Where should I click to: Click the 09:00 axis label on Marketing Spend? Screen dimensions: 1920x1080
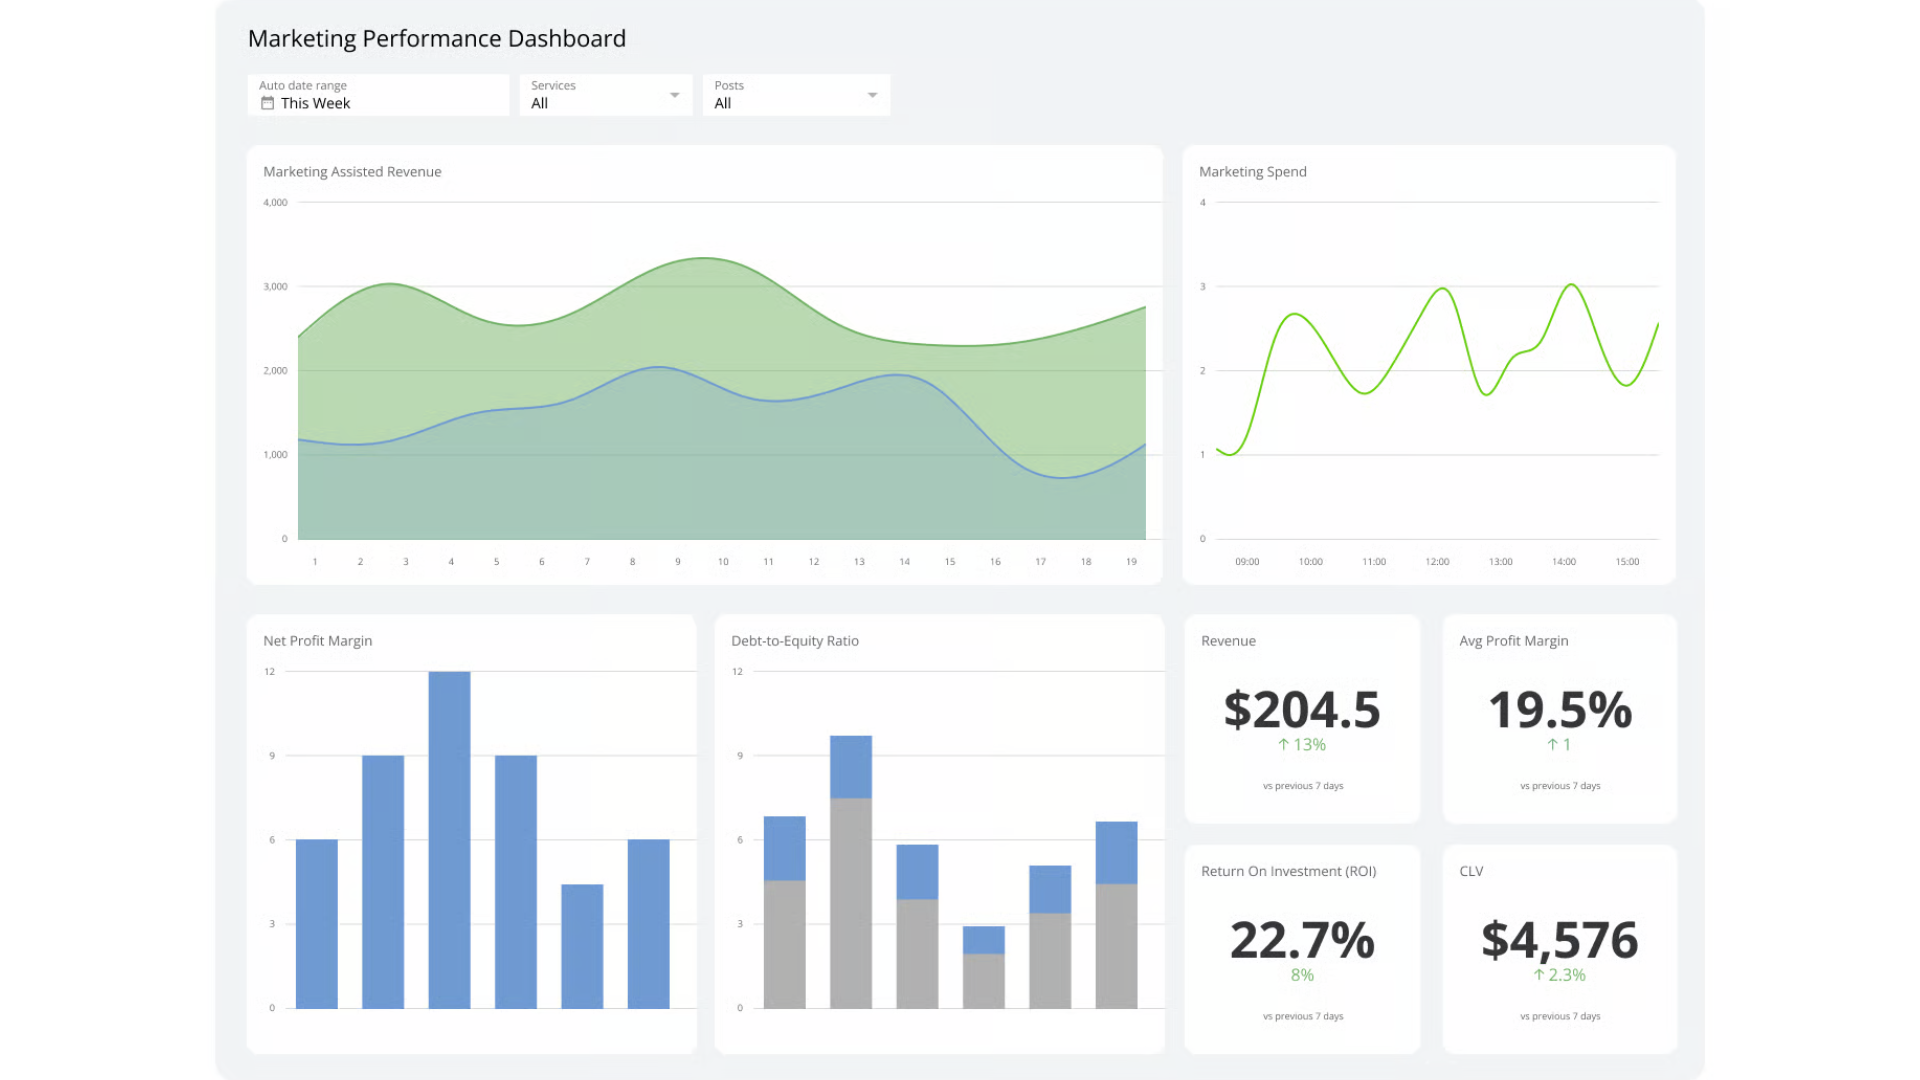1247,562
